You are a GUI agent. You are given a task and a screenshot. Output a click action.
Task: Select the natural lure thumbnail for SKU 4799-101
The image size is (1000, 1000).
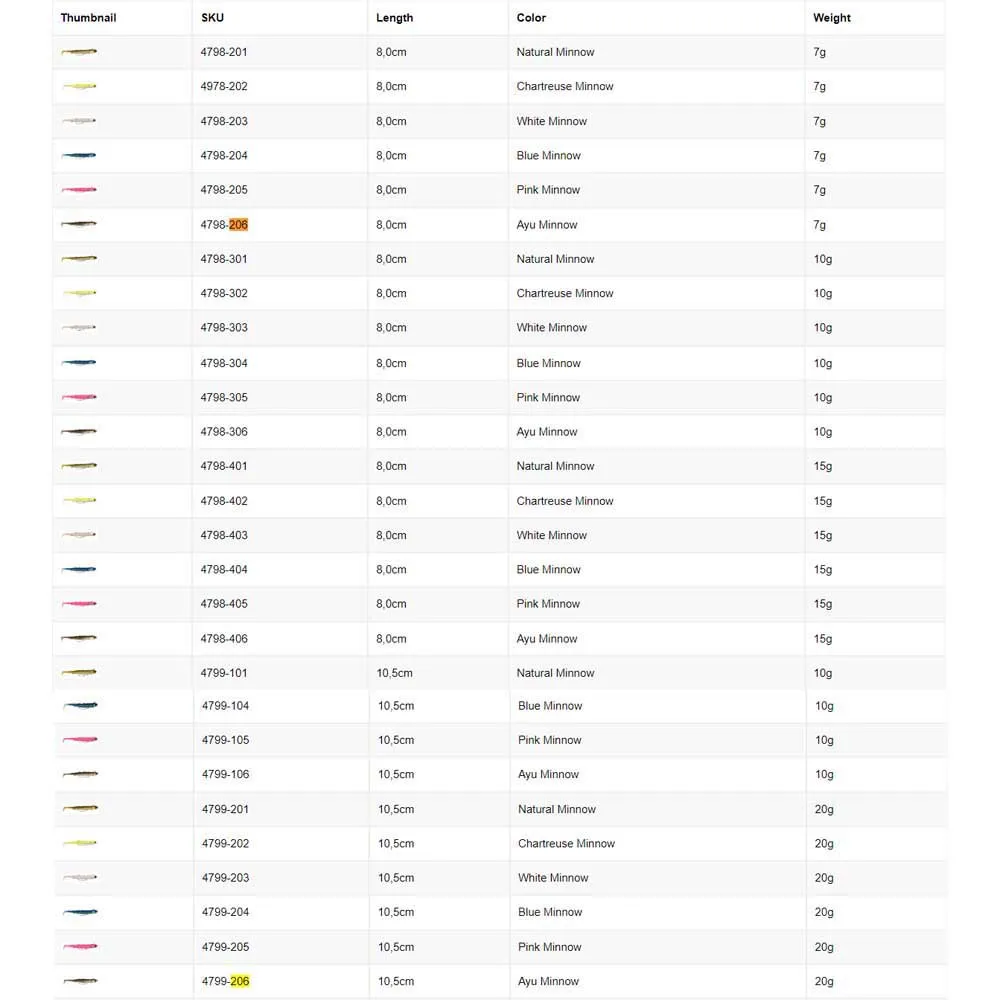(x=79, y=673)
